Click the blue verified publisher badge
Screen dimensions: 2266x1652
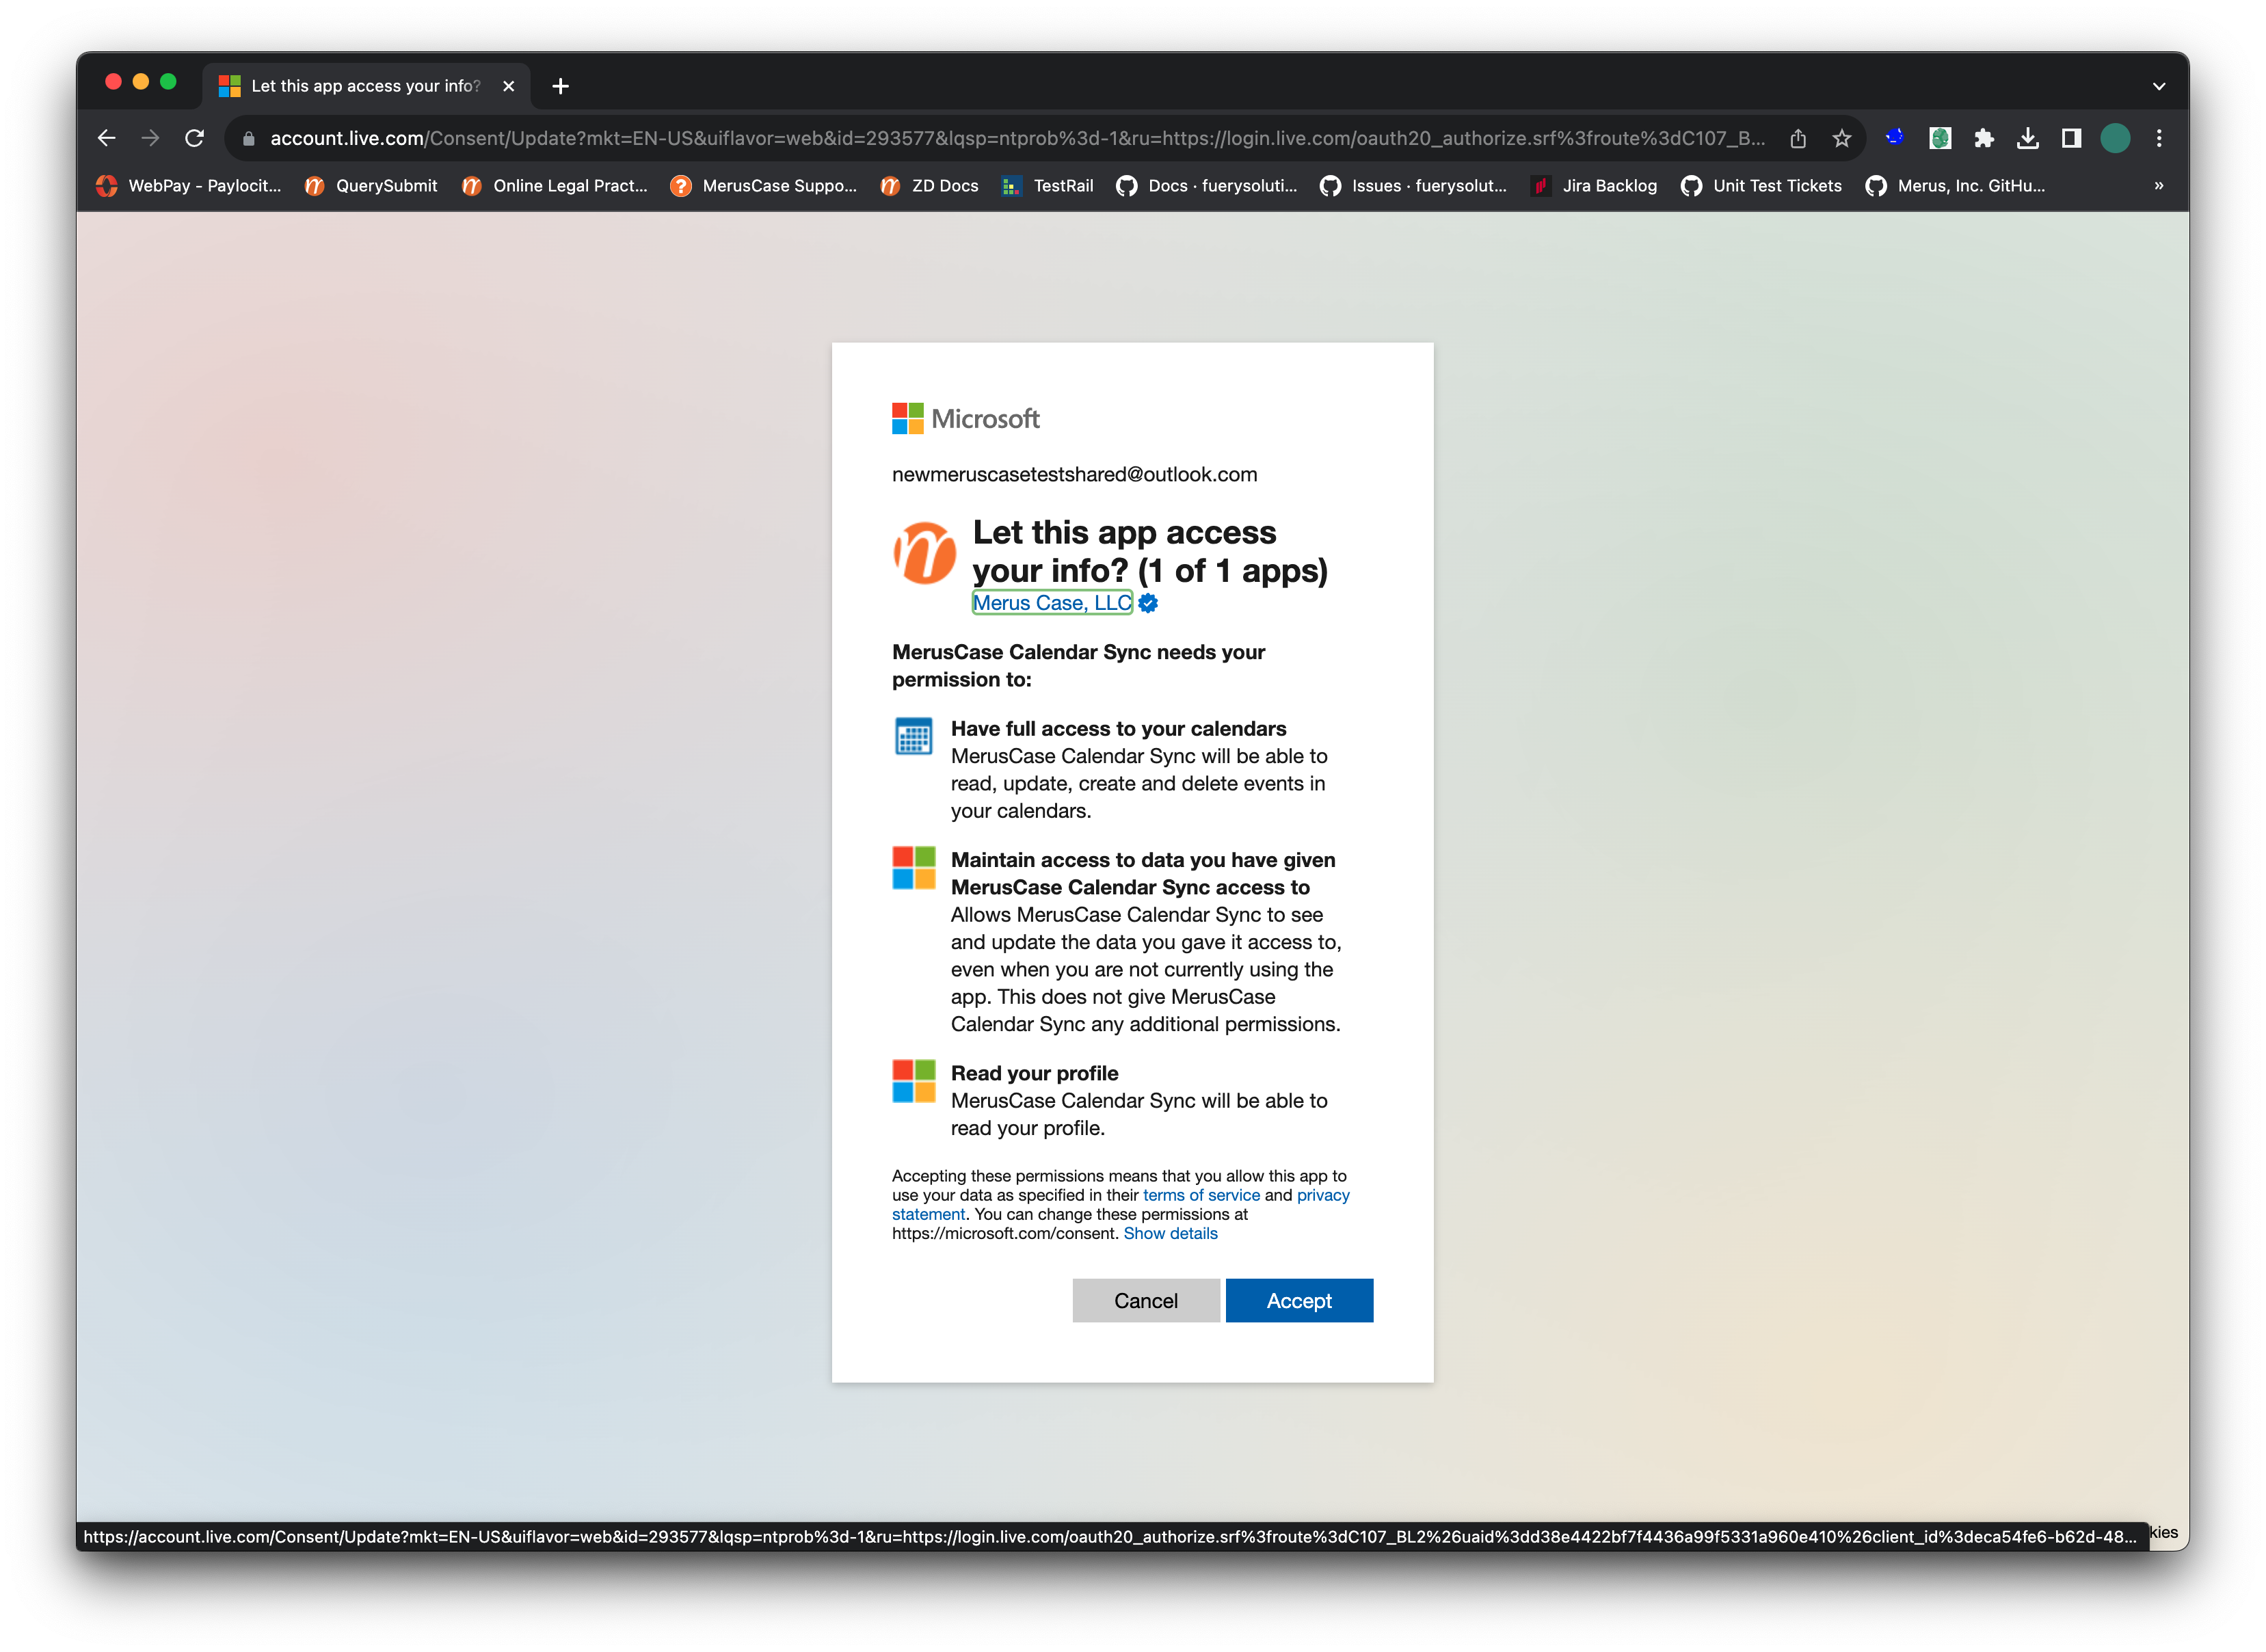point(1148,603)
